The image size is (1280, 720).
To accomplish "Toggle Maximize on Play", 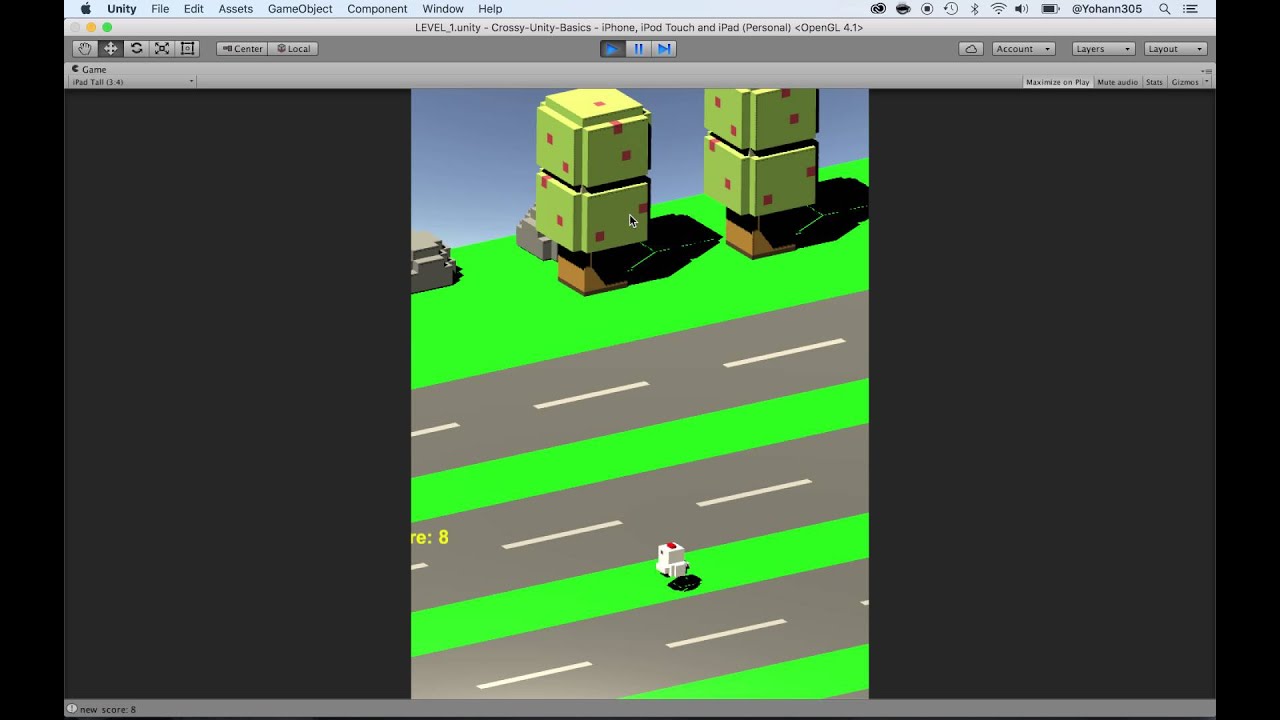I will (x=1057, y=82).
